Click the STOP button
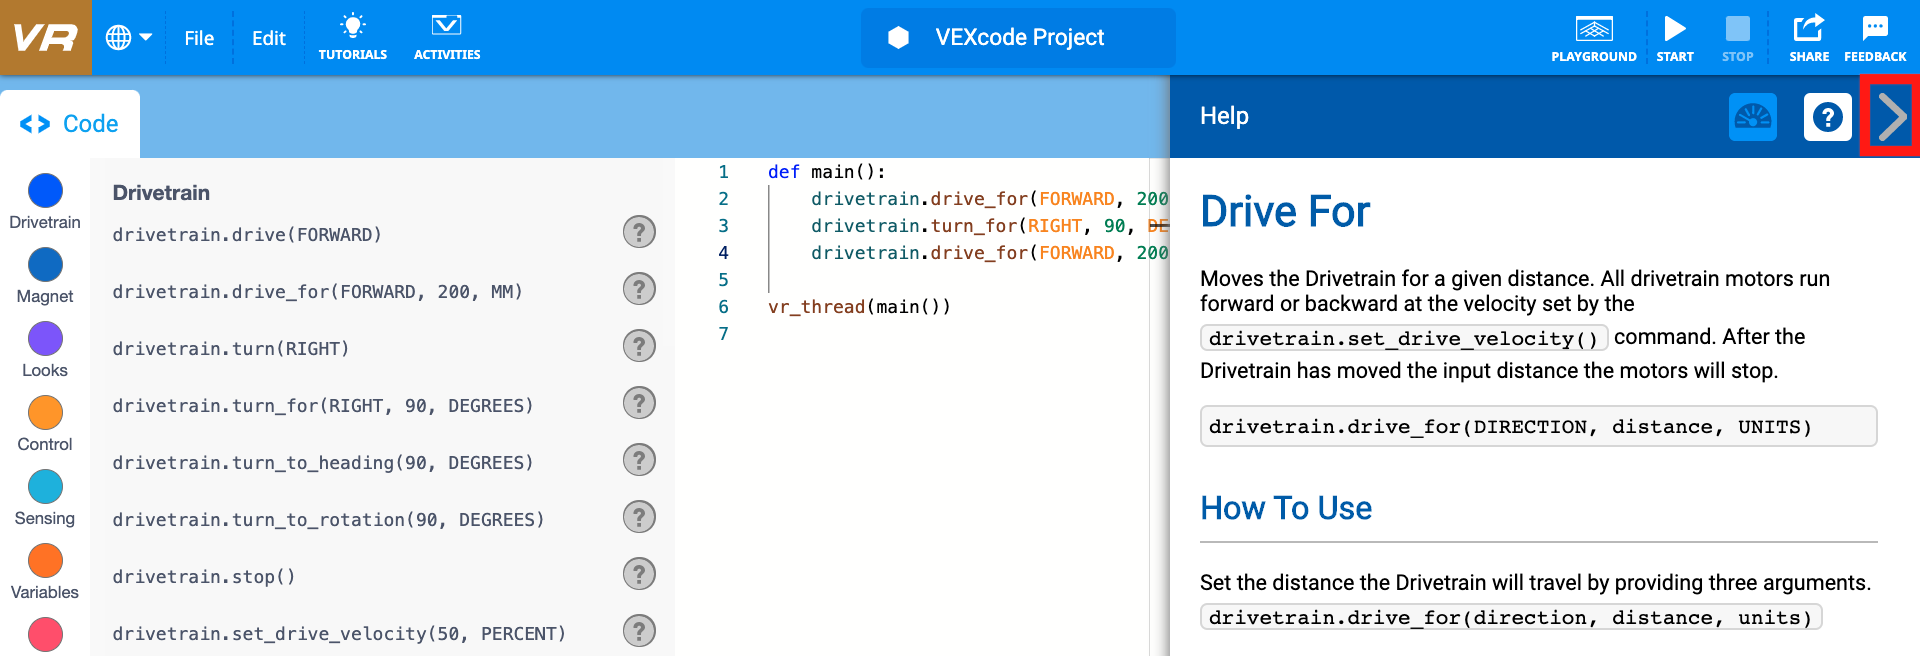Screen dimensions: 1920x656 coord(1737,38)
